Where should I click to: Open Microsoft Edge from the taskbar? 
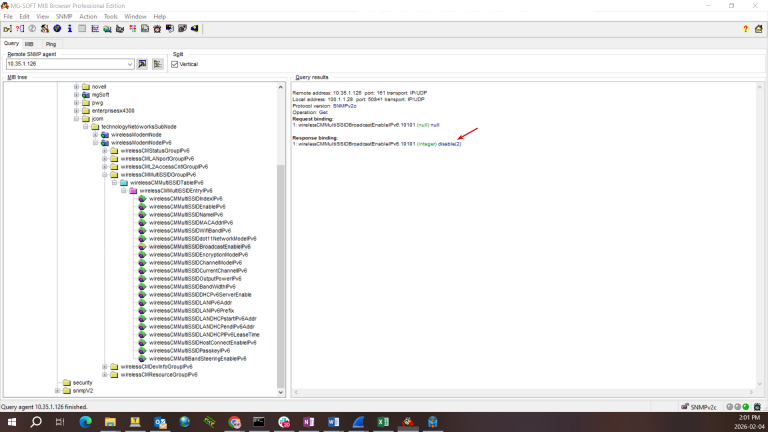(85, 422)
